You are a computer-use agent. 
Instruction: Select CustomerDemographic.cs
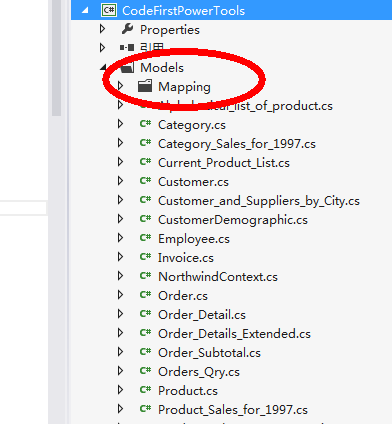pyautogui.click(x=233, y=220)
